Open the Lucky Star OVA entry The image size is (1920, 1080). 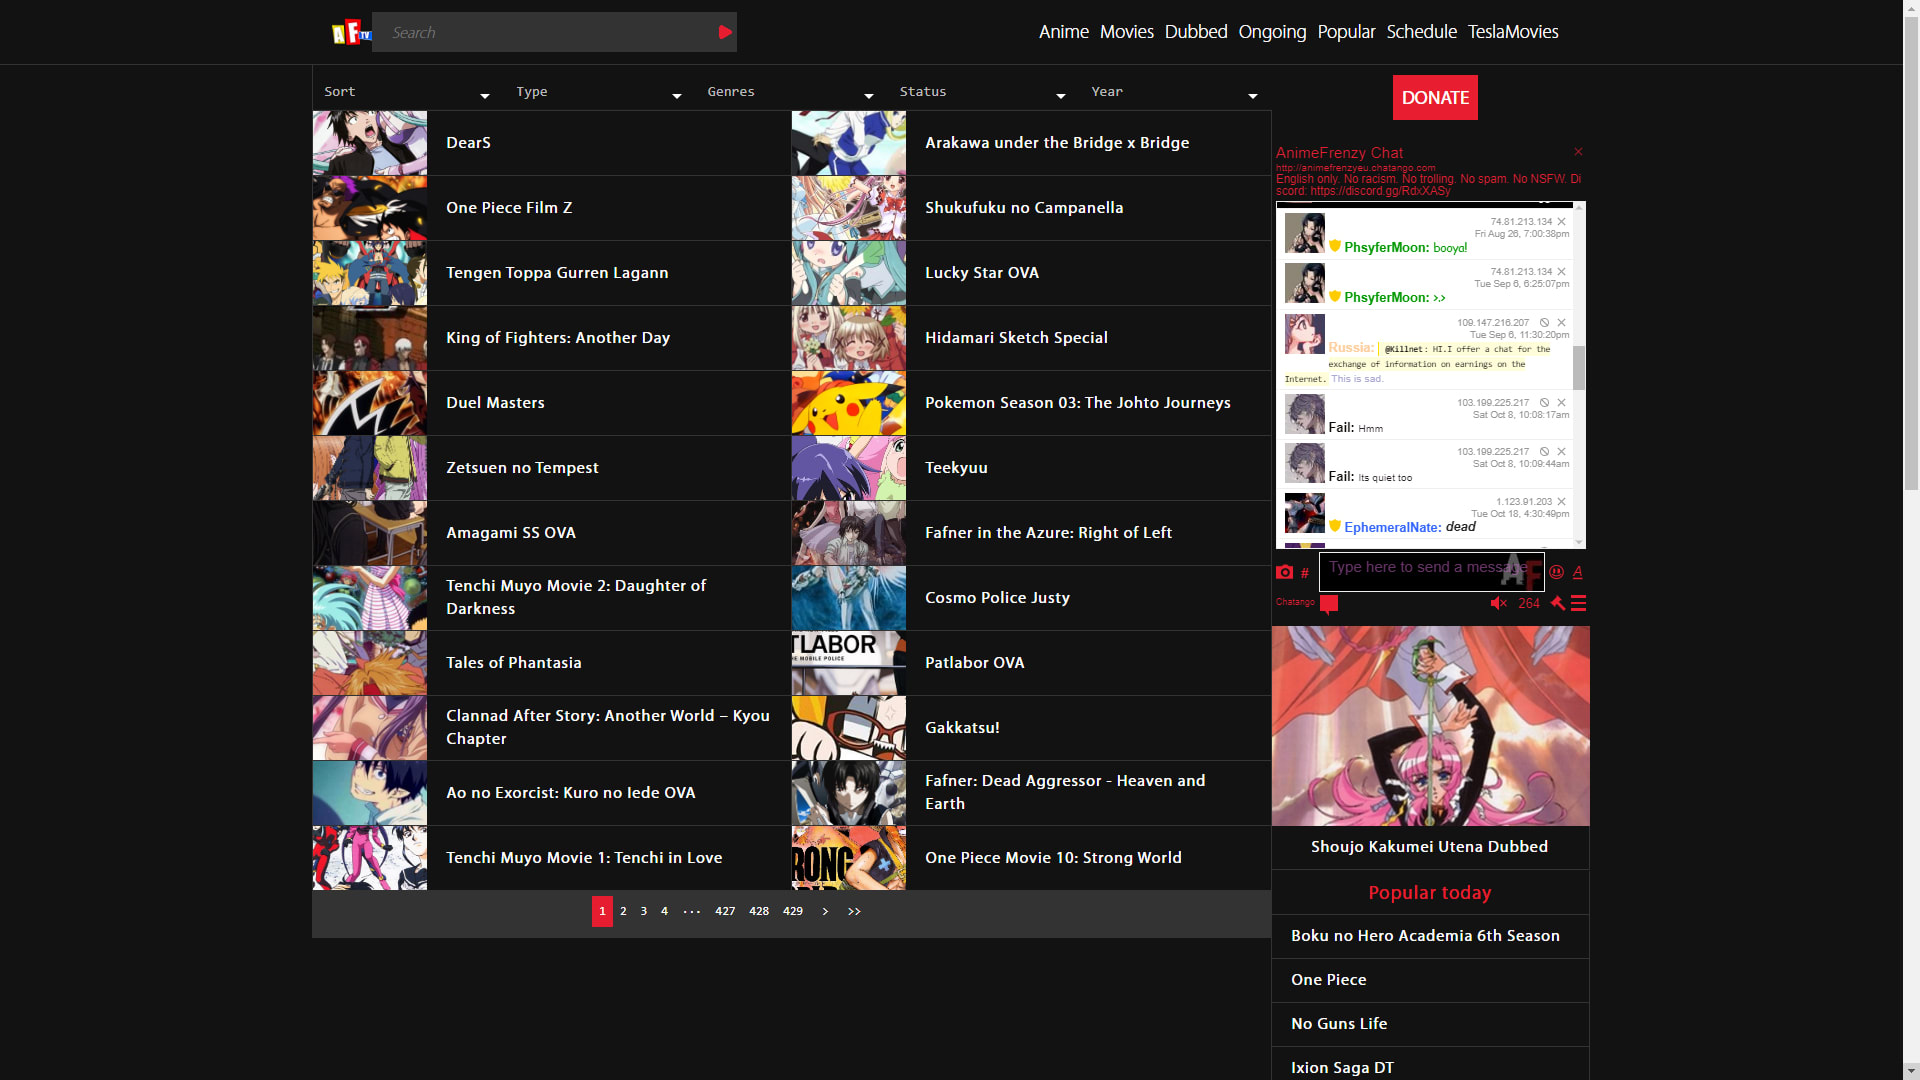point(981,273)
